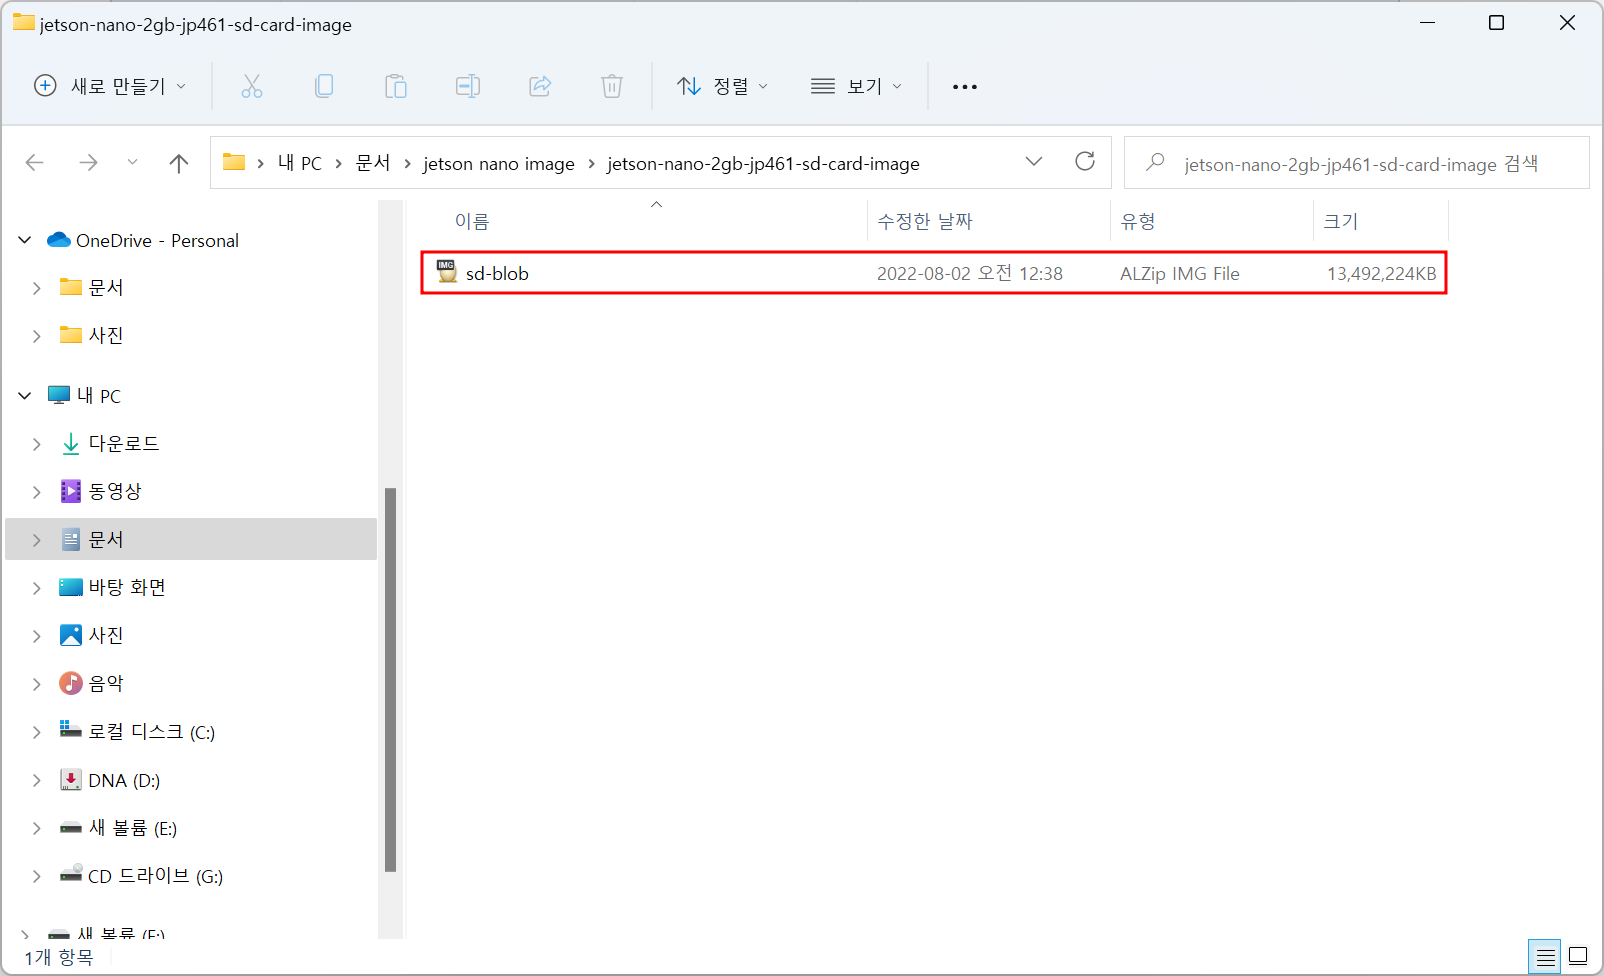Select 사진 under OneDrive in sidebar

106,335
